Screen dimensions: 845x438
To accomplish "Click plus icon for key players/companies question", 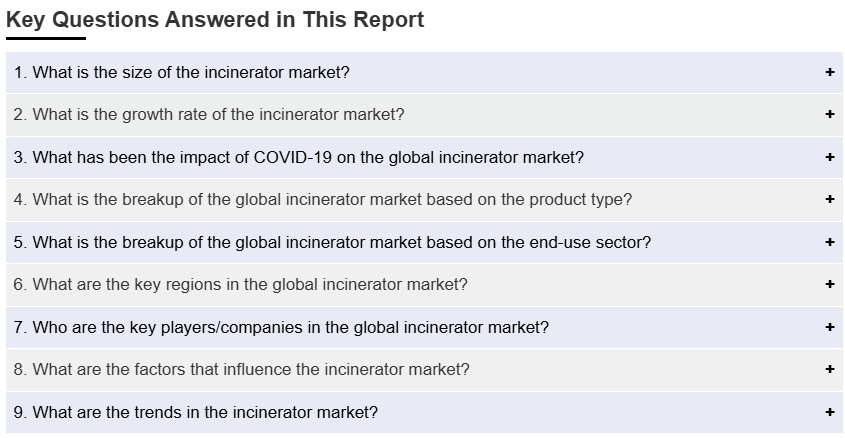I will coord(829,328).
